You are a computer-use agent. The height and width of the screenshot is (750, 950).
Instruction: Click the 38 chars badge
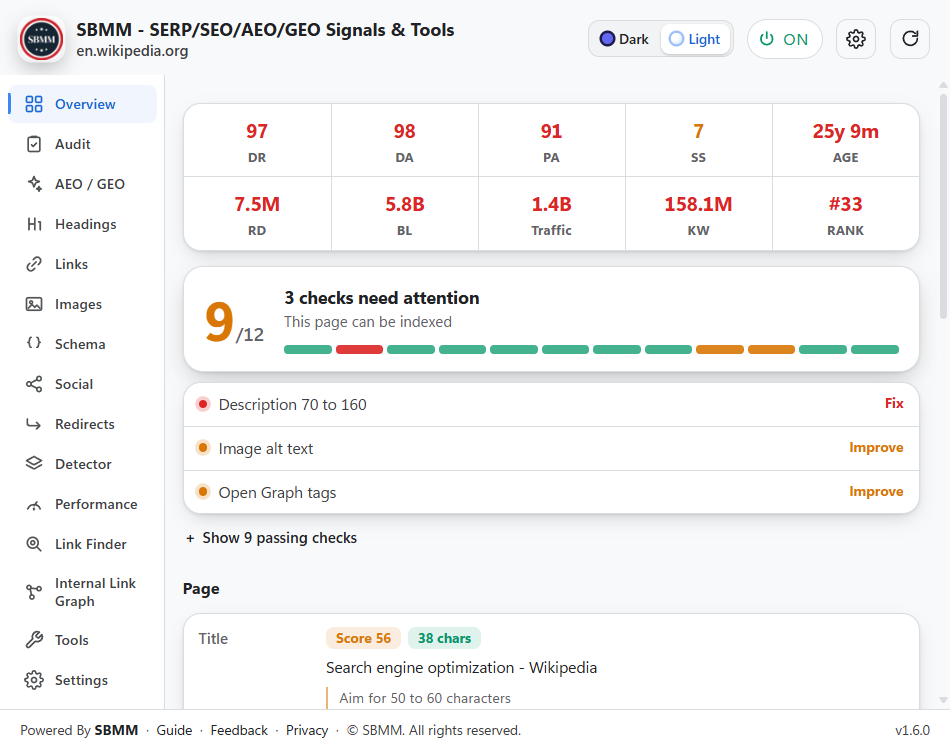pos(444,638)
